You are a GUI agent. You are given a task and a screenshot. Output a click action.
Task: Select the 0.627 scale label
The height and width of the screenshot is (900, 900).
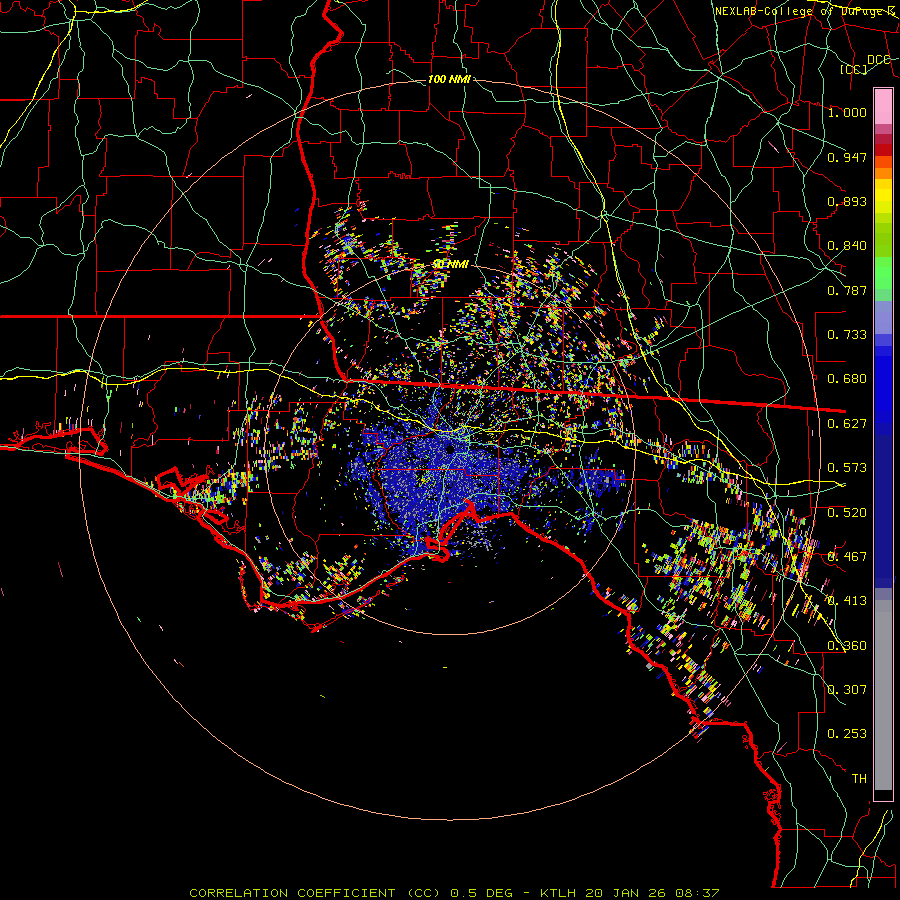pyautogui.click(x=847, y=424)
